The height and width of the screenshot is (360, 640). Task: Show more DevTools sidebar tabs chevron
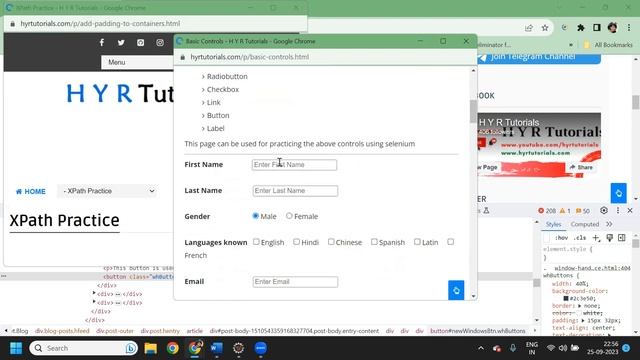point(609,224)
